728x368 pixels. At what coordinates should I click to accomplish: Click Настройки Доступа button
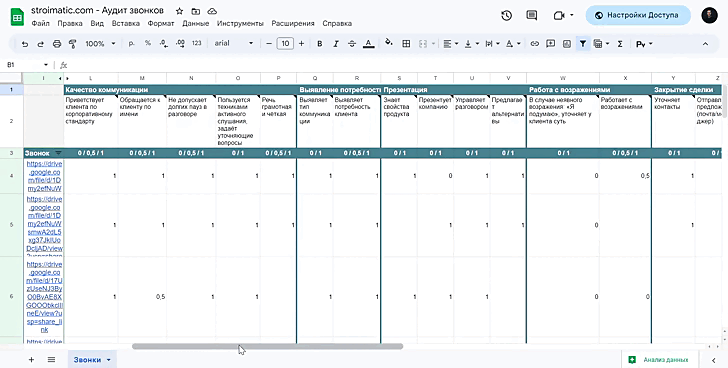coord(638,15)
